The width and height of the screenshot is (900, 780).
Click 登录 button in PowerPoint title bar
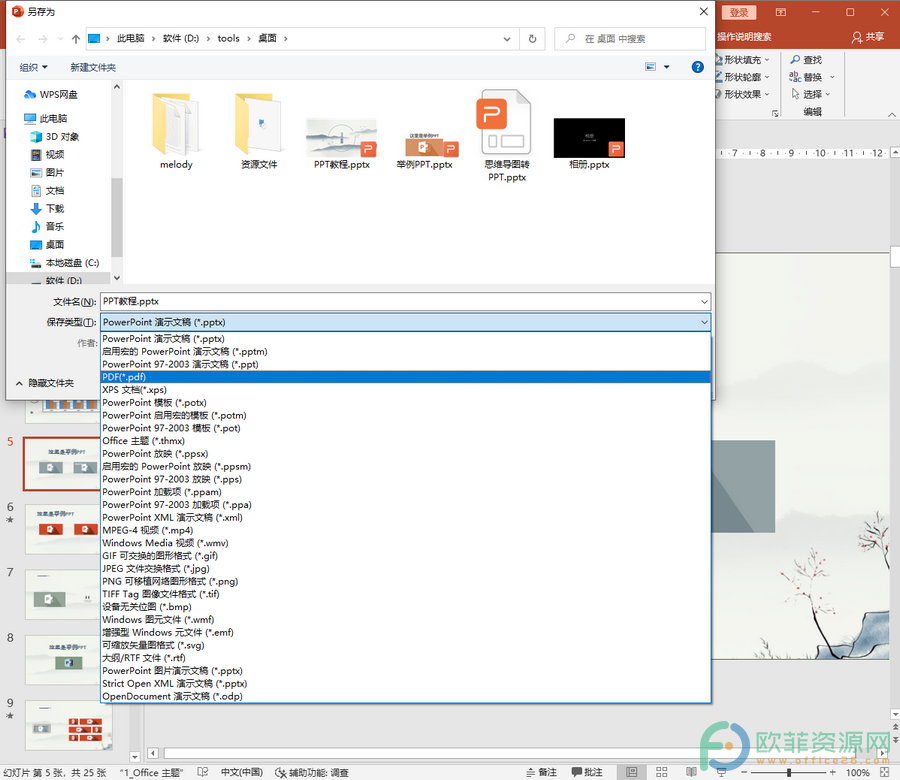pyautogui.click(x=739, y=12)
